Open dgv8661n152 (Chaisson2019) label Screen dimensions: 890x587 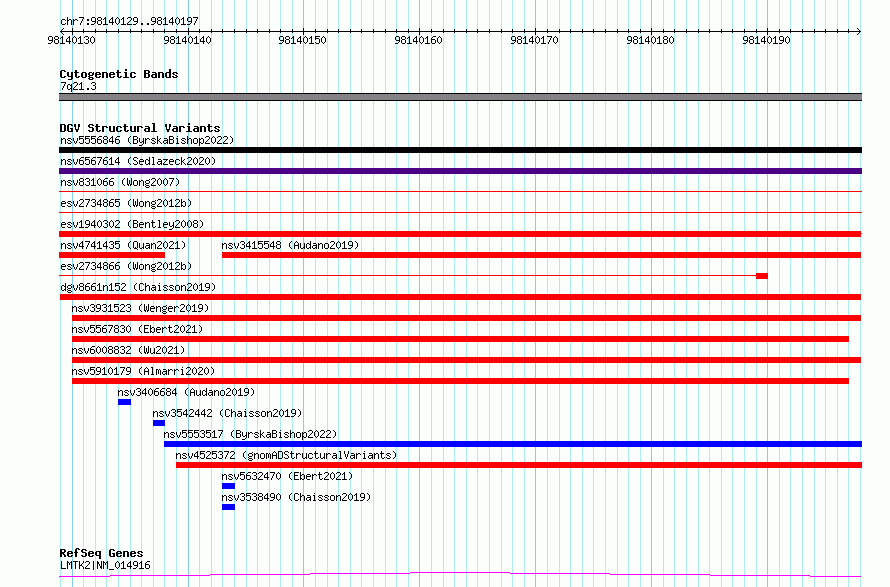pos(138,287)
